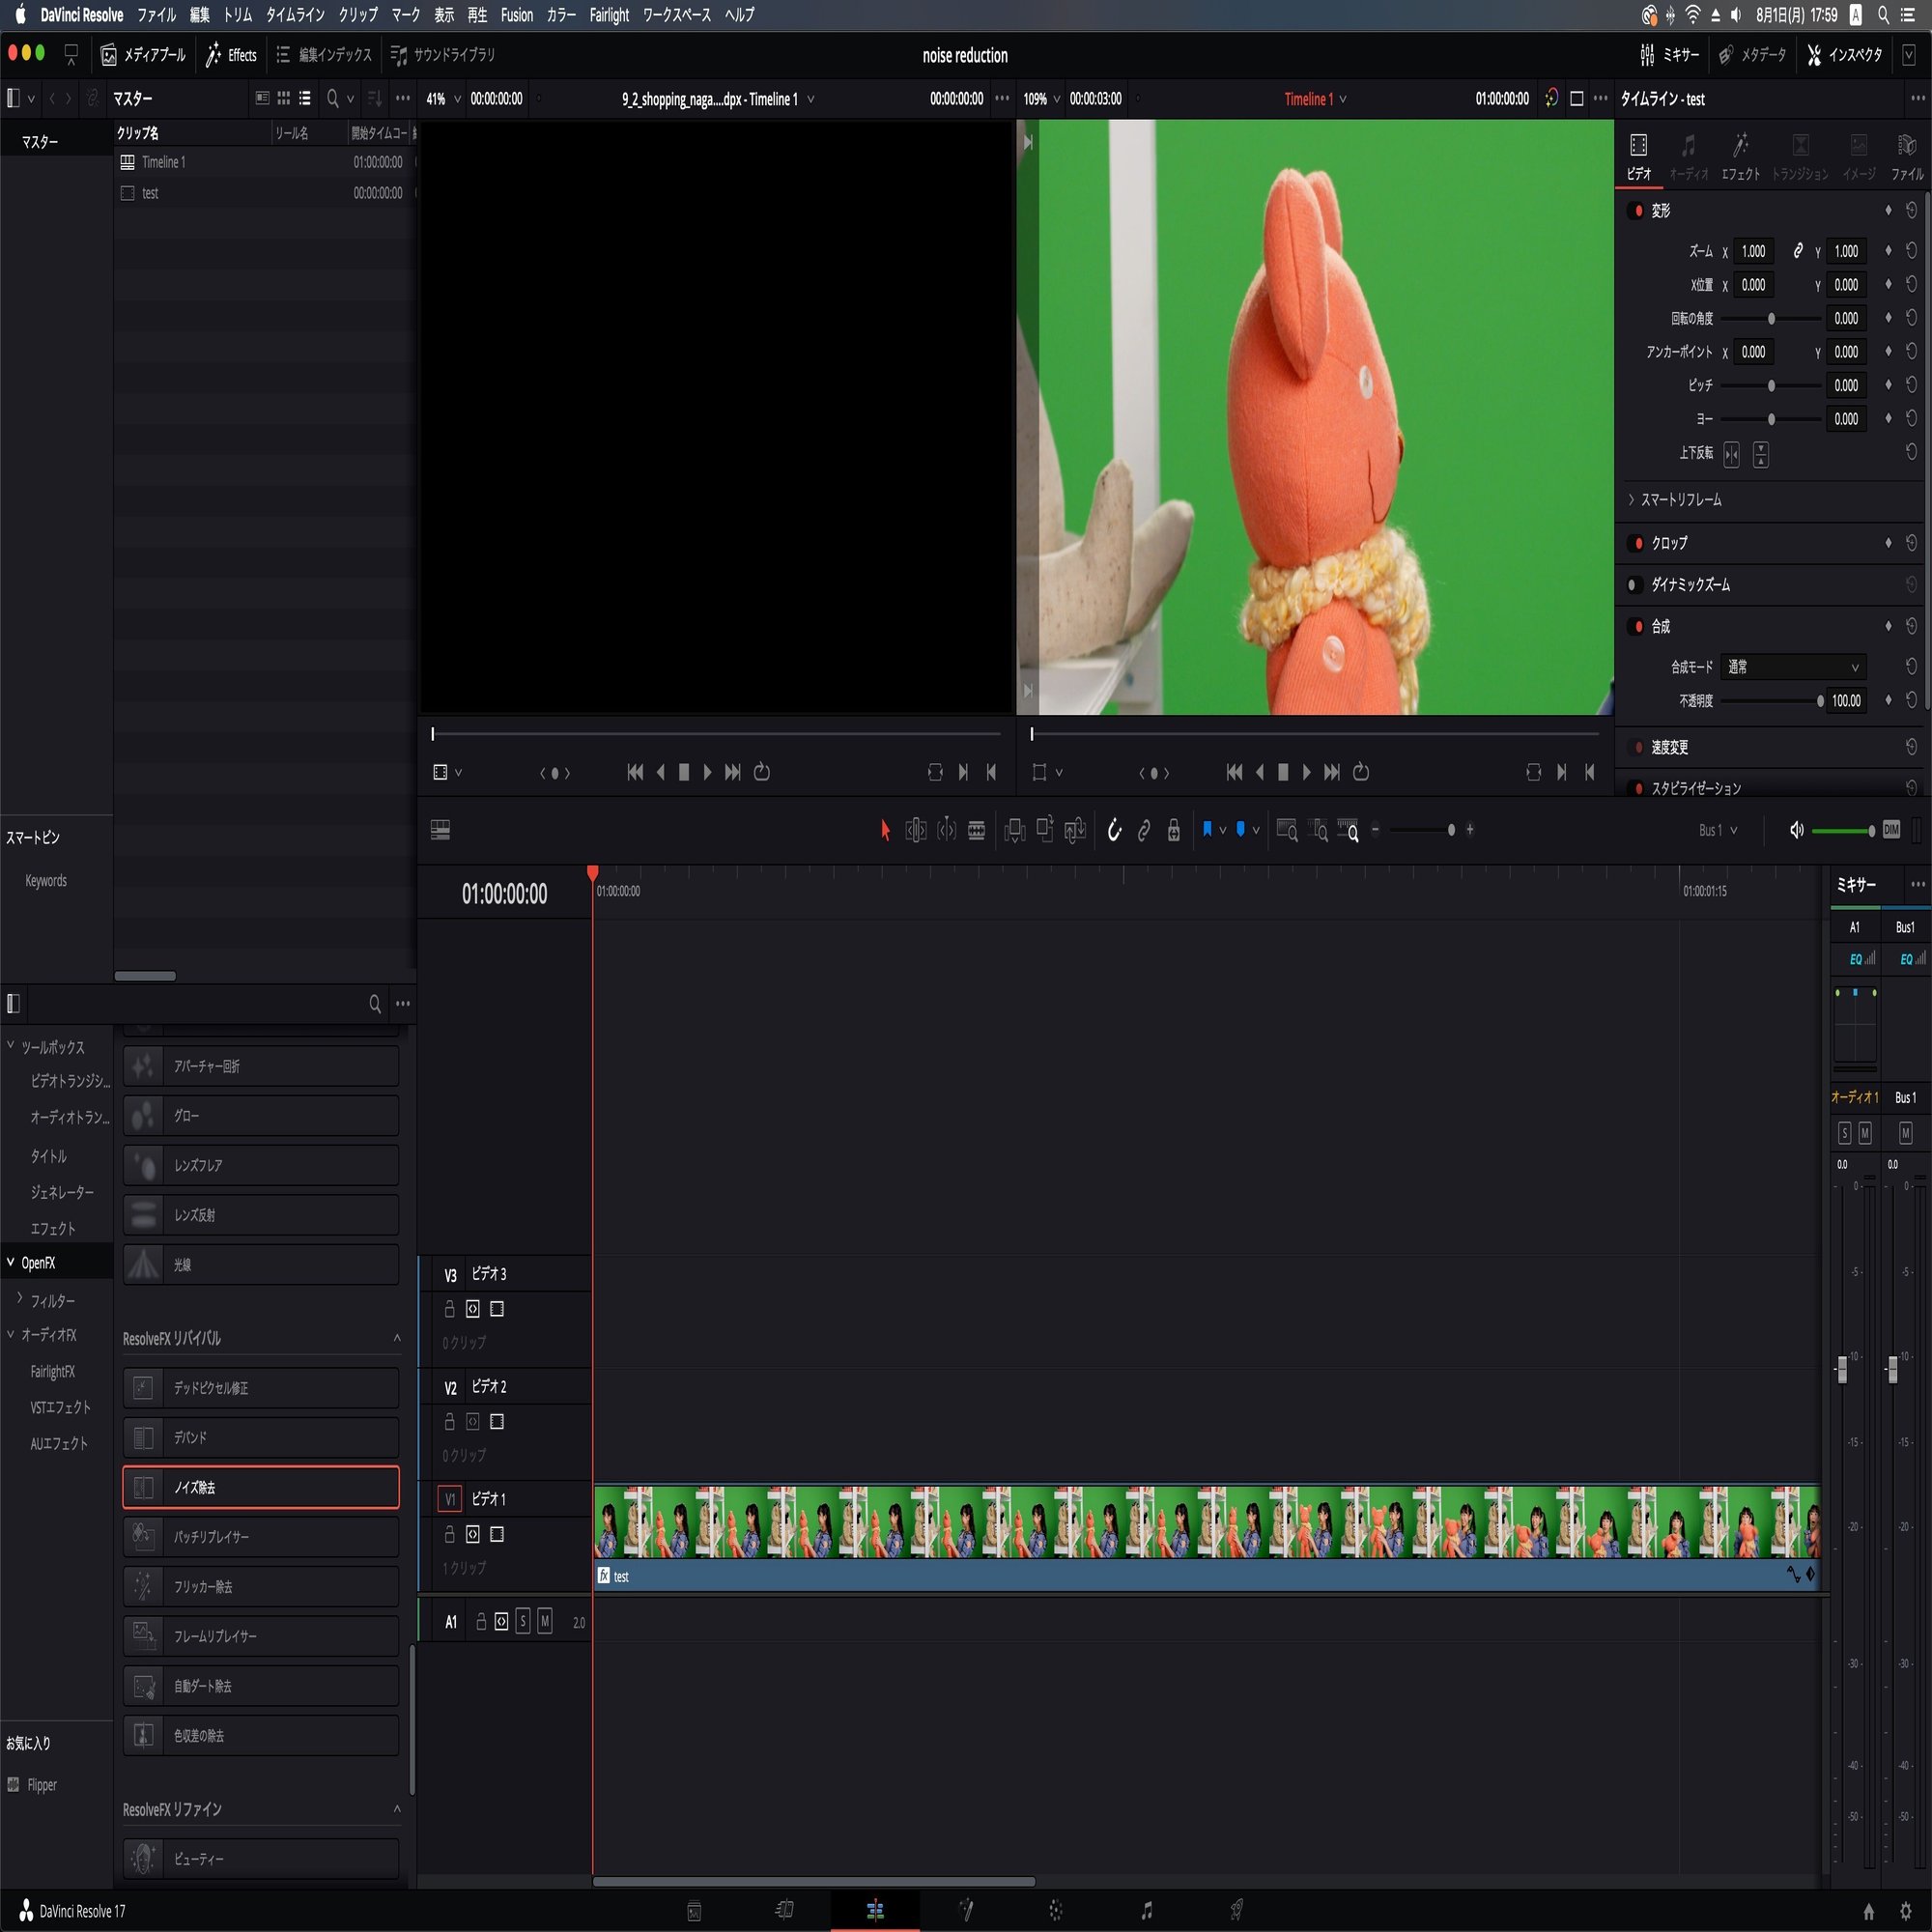Open the メディアプール panel button
The width and height of the screenshot is (1932, 1932).
click(143, 55)
